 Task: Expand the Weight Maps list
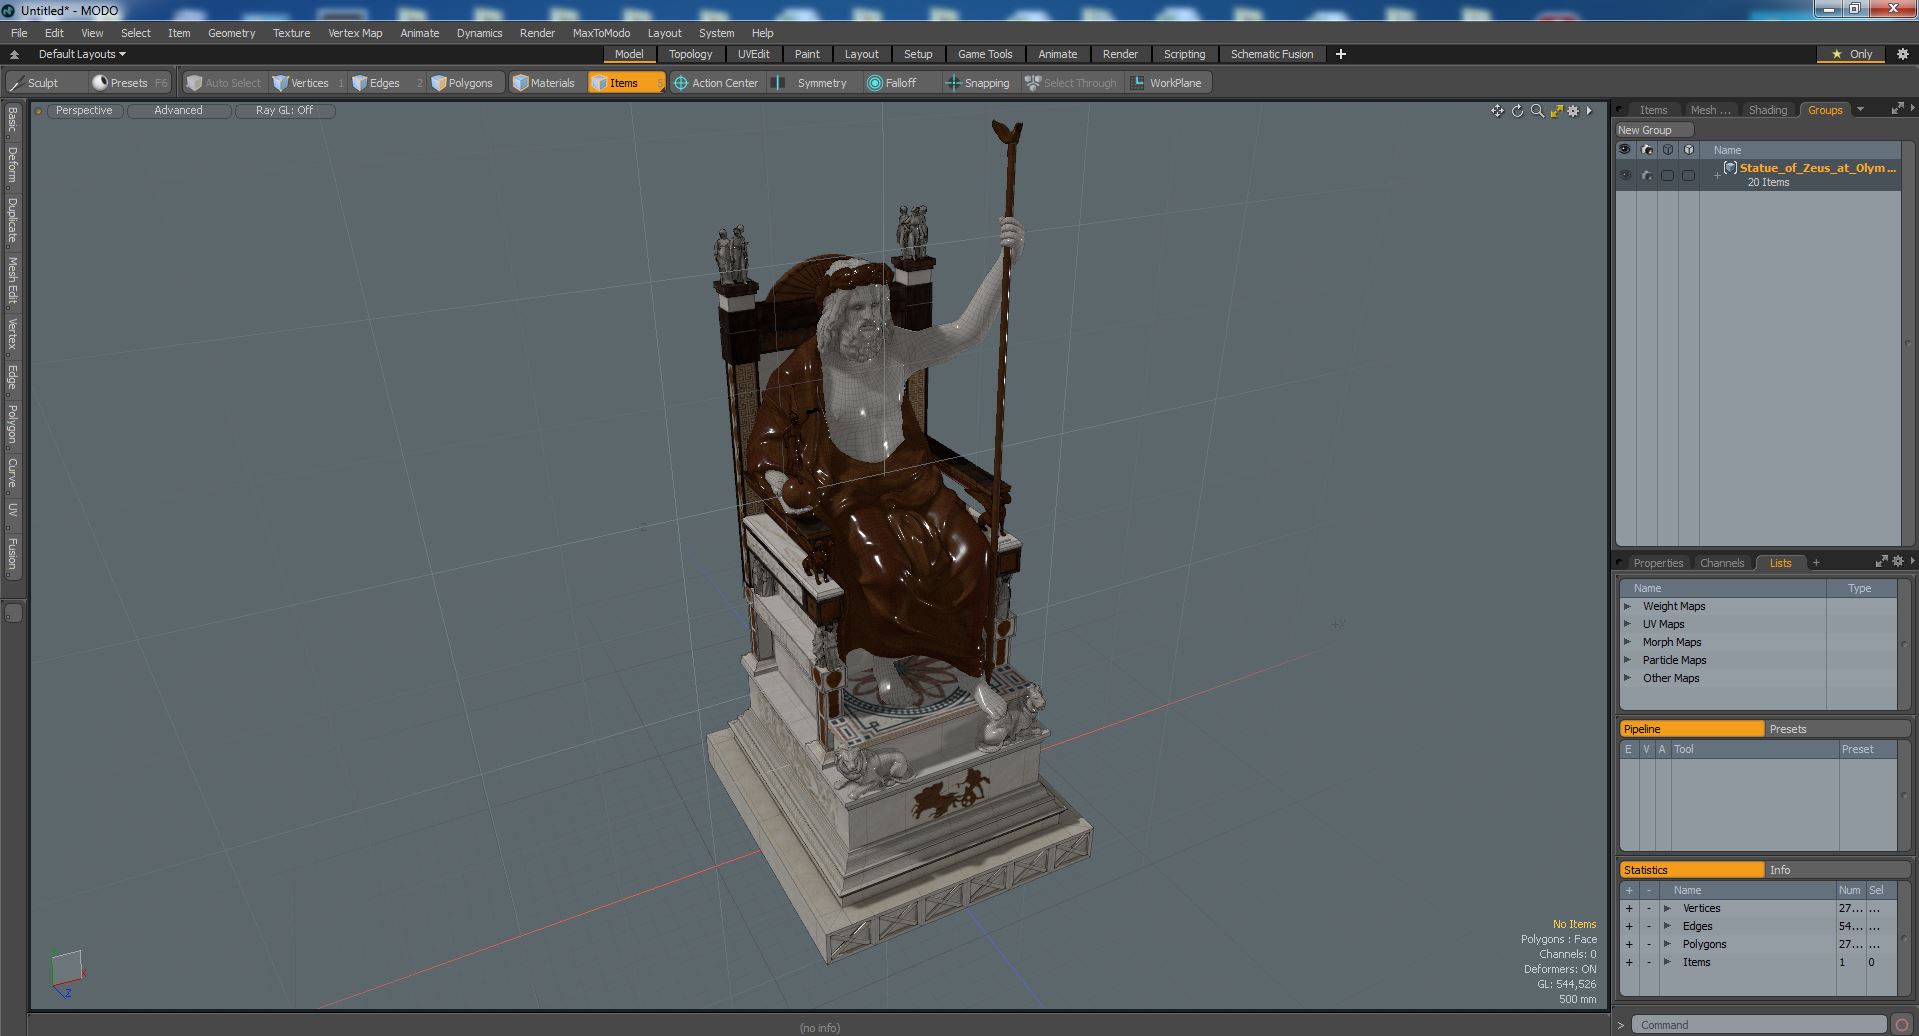pos(1627,606)
